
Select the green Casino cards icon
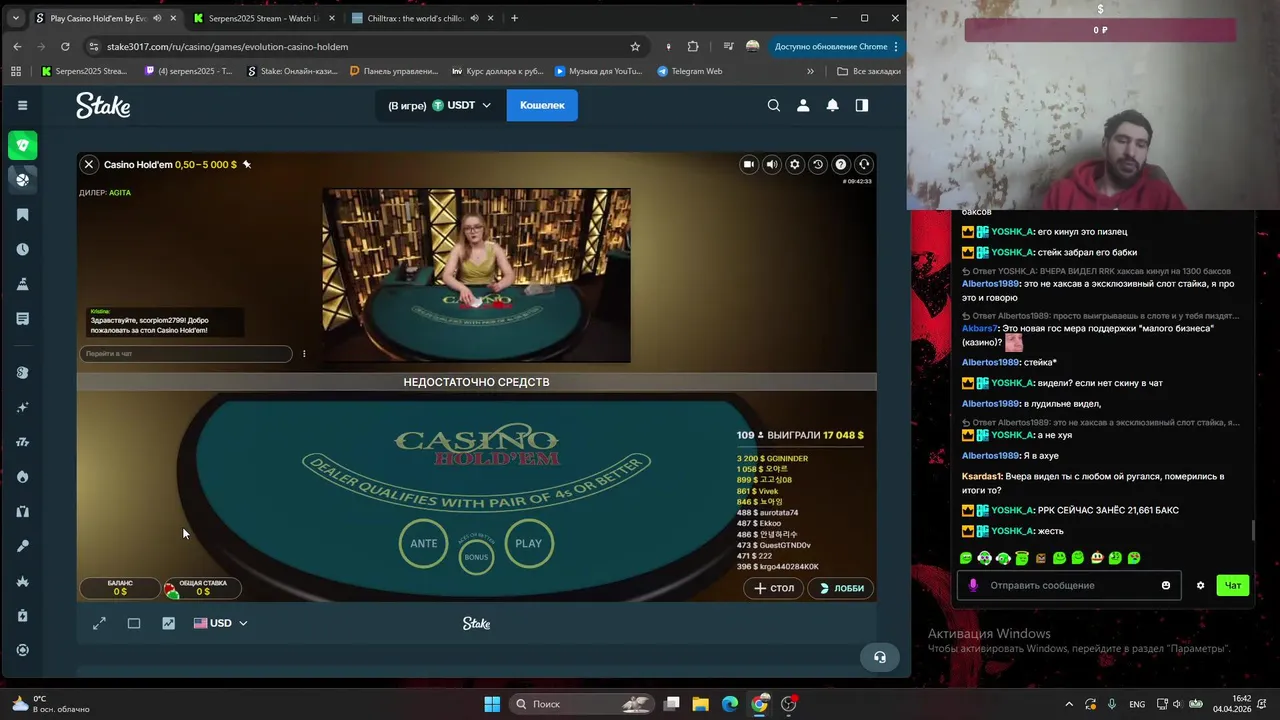tap(23, 145)
